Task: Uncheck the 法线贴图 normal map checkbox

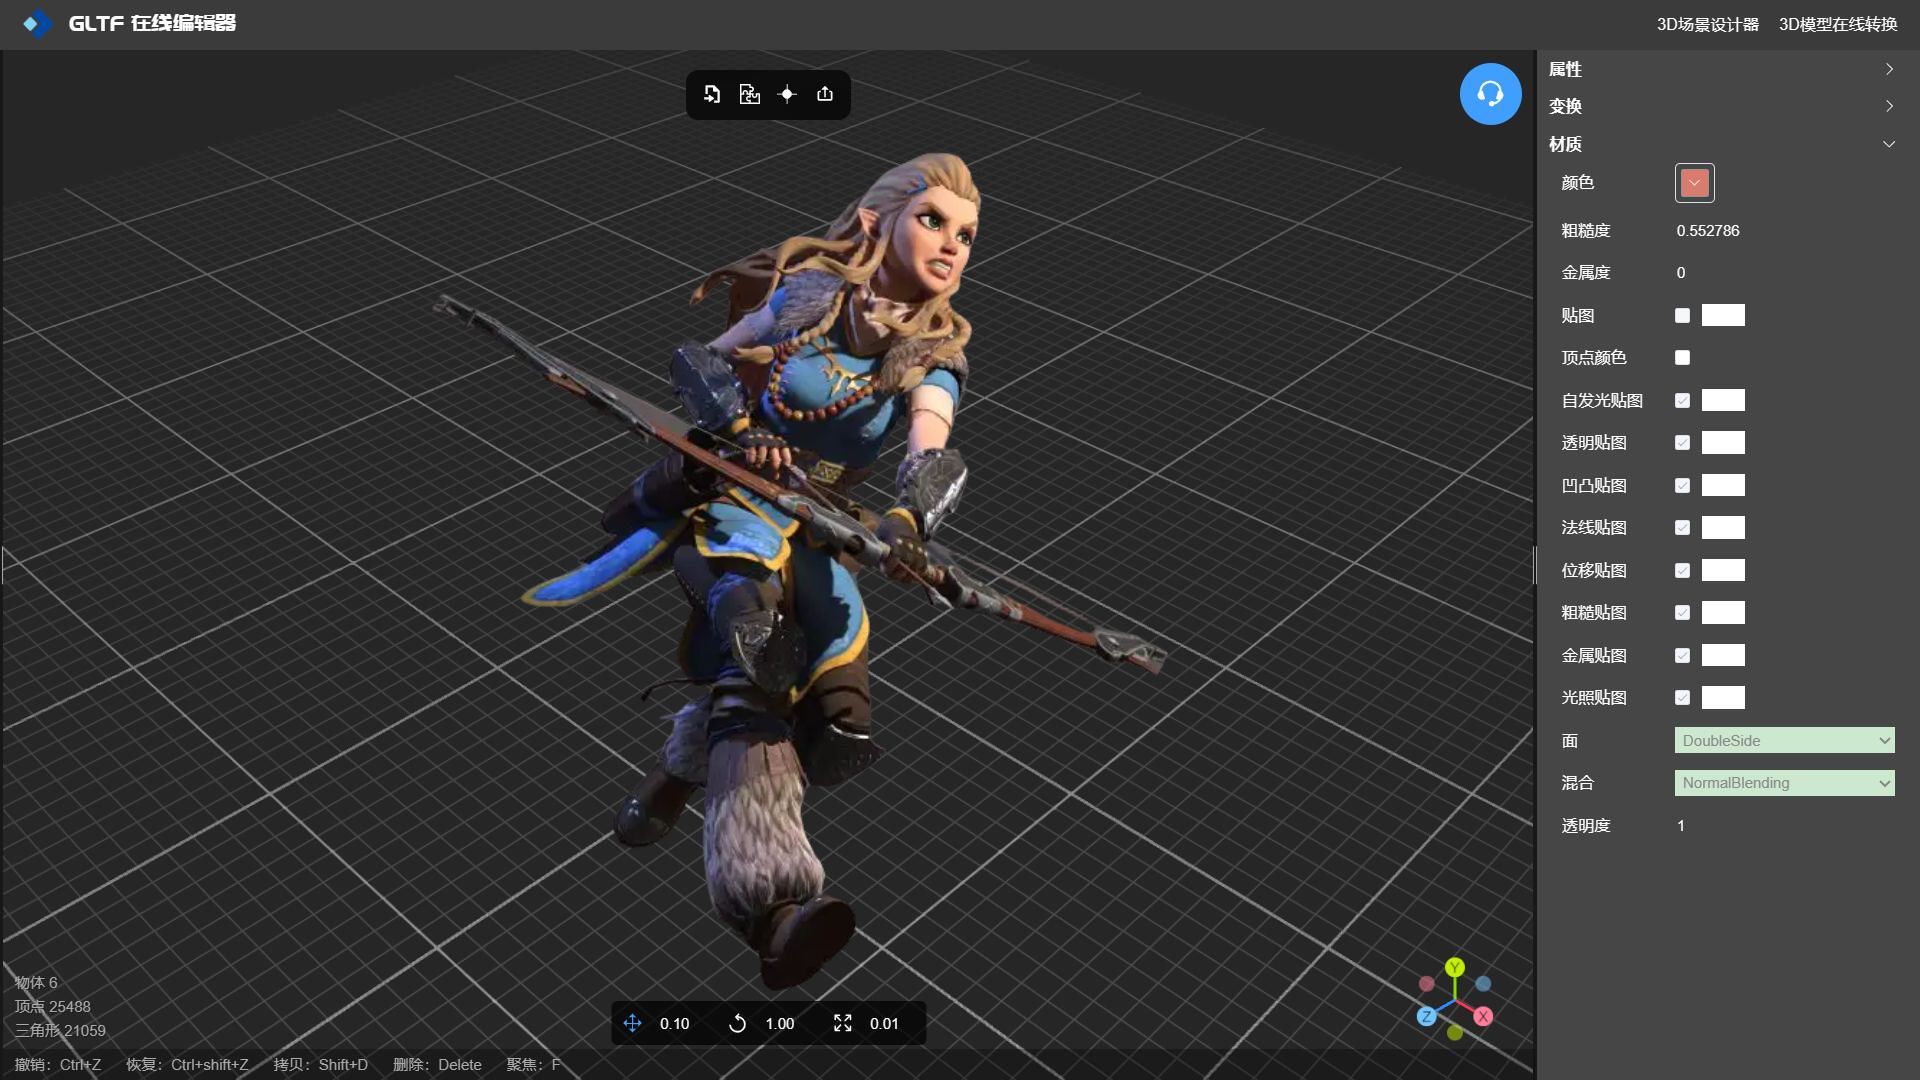Action: [1682, 528]
